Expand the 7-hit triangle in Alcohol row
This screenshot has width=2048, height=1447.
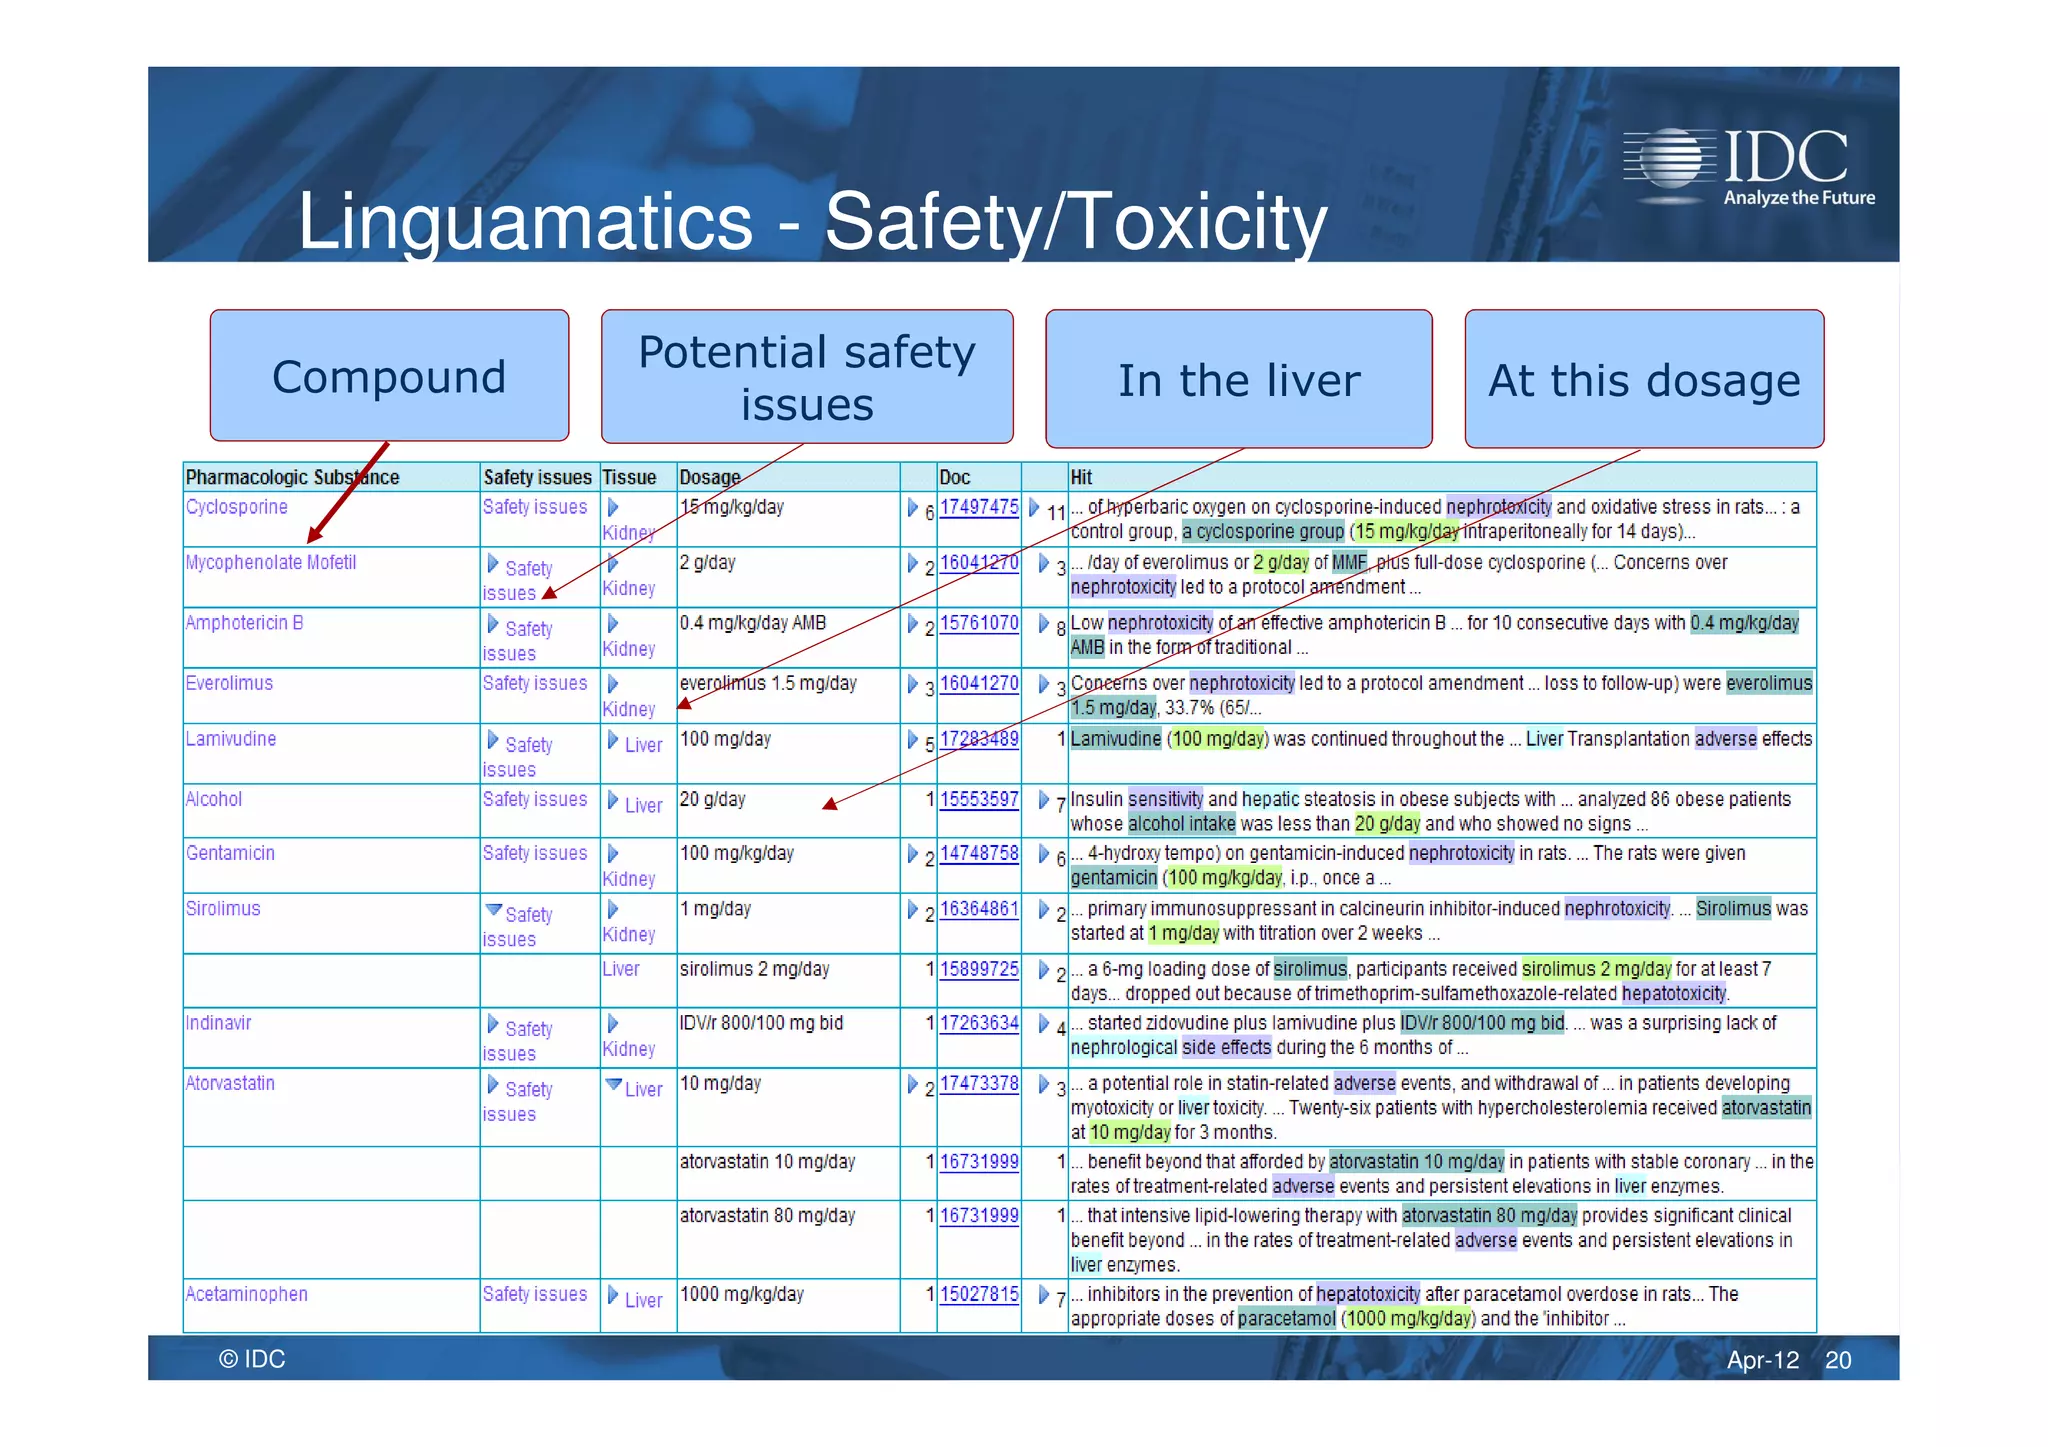pos(1044,800)
